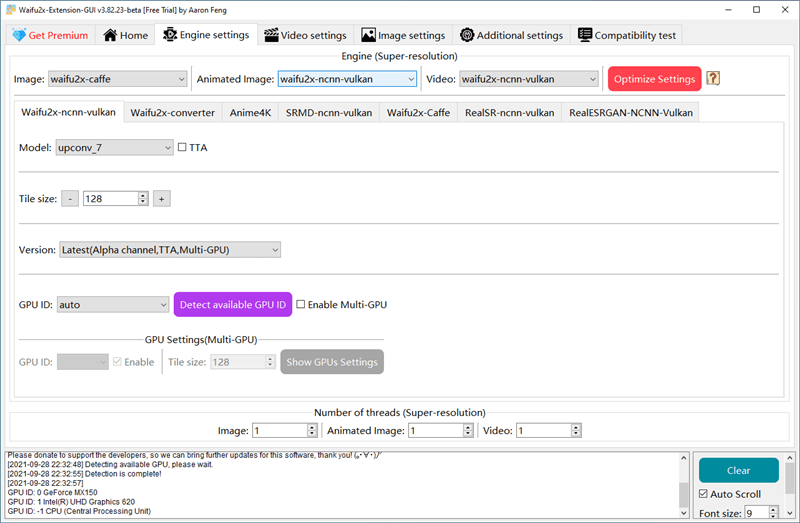Toggle the TTA checkbox
This screenshot has width=800, height=523.
tap(182, 147)
